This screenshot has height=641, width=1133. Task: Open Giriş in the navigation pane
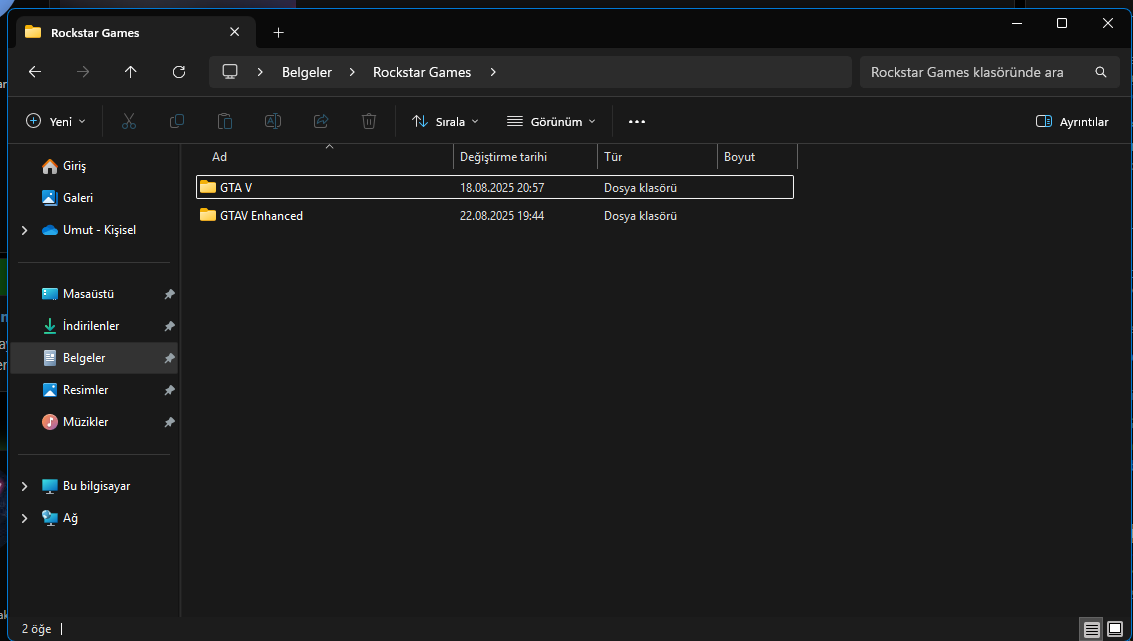click(74, 166)
